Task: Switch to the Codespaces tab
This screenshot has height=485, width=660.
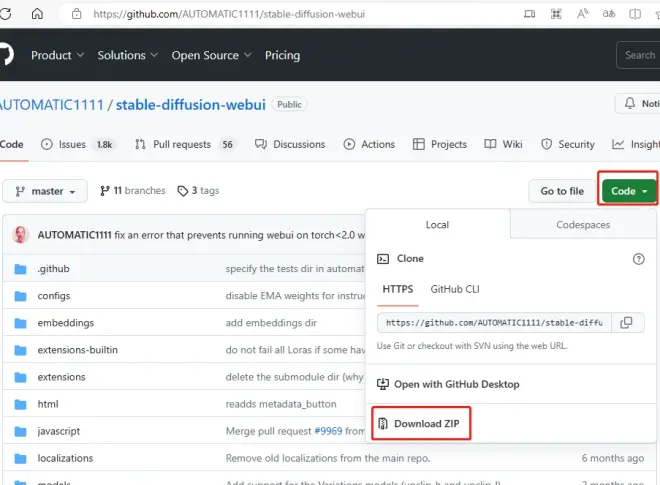Action: click(x=583, y=224)
